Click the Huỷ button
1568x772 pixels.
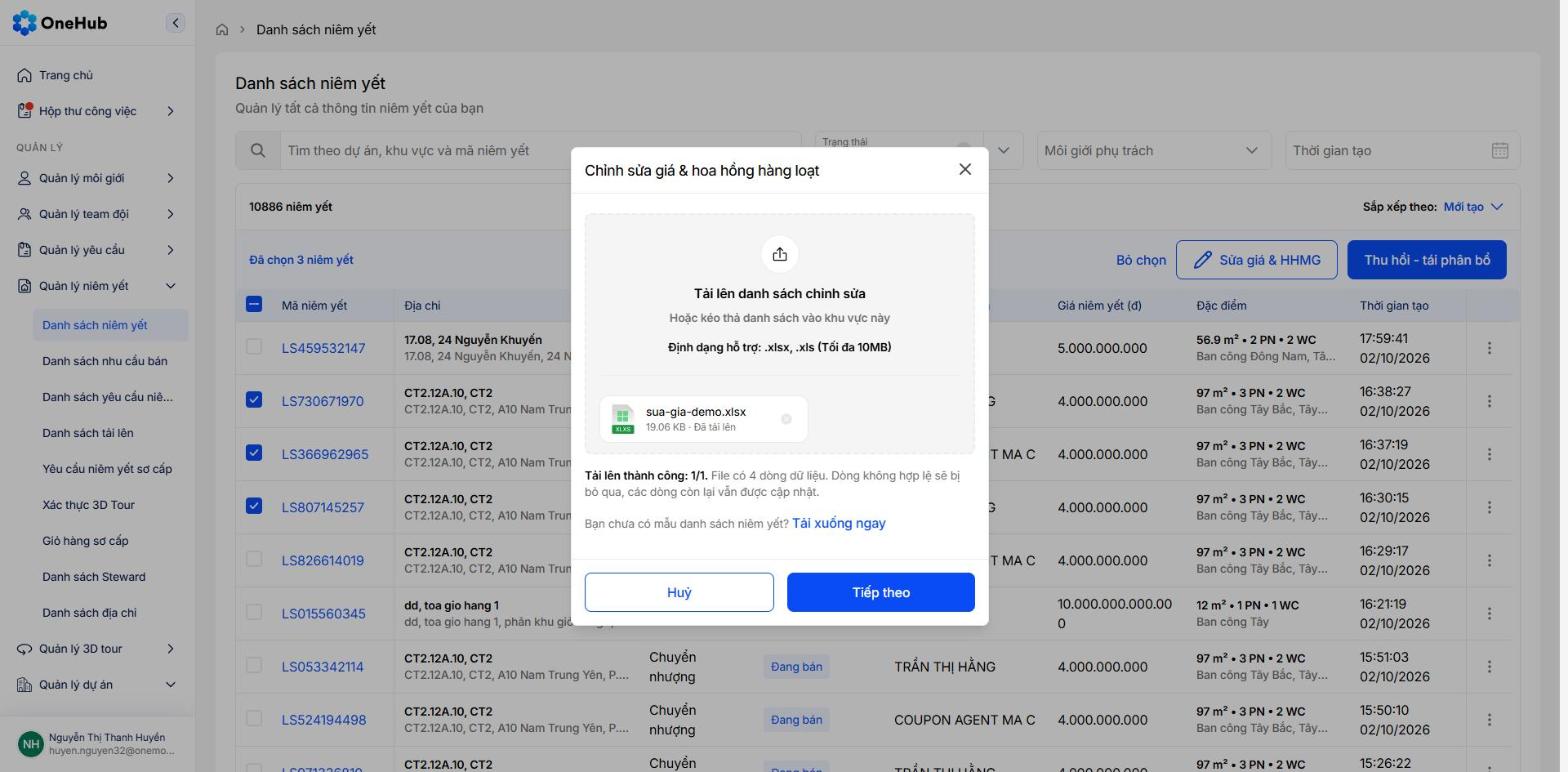[679, 592]
